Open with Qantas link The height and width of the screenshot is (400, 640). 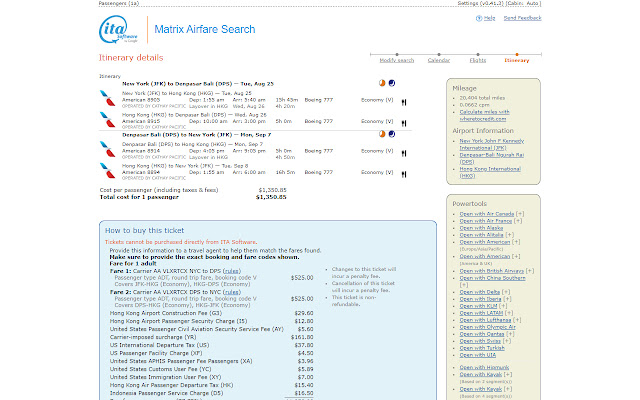click(482, 334)
